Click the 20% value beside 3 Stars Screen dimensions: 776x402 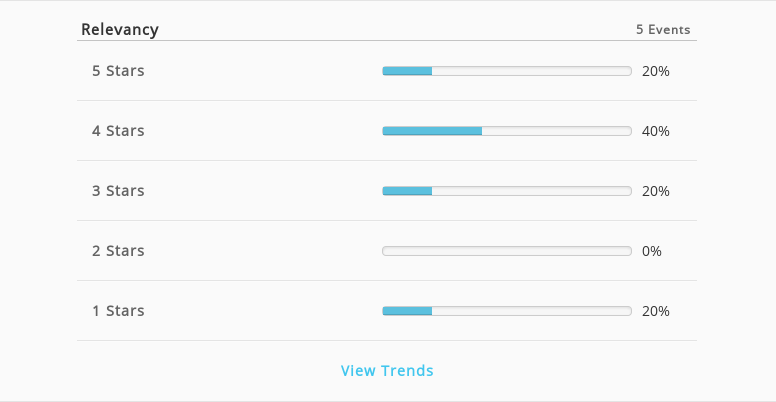coord(656,191)
